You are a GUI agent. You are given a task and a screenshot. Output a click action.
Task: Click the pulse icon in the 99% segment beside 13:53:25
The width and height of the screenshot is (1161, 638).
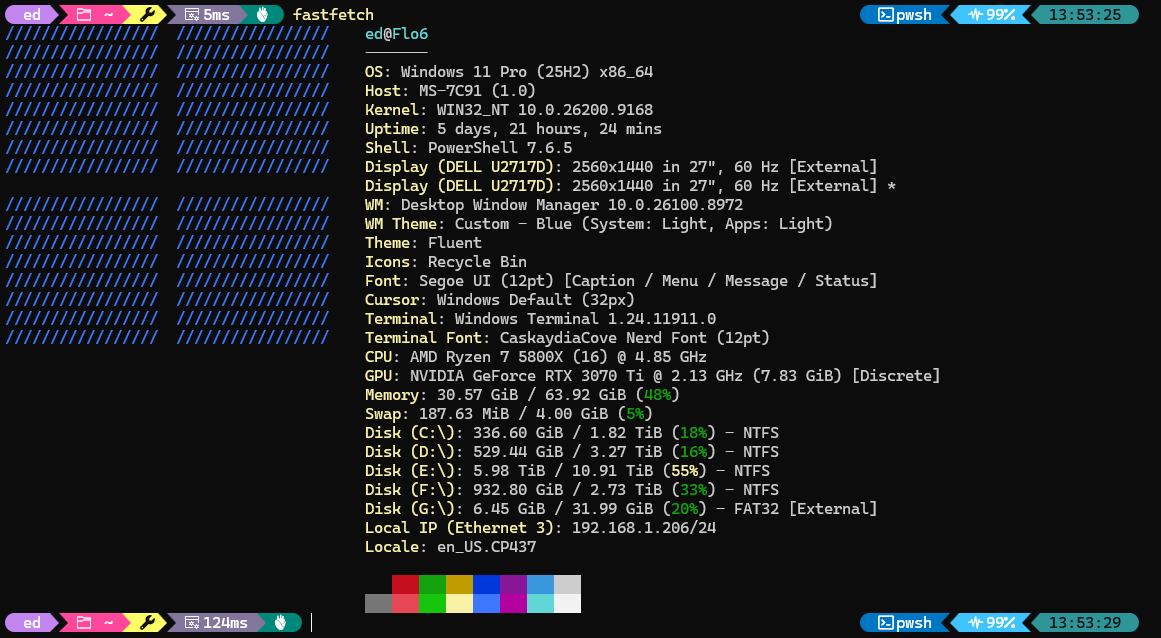pos(976,15)
